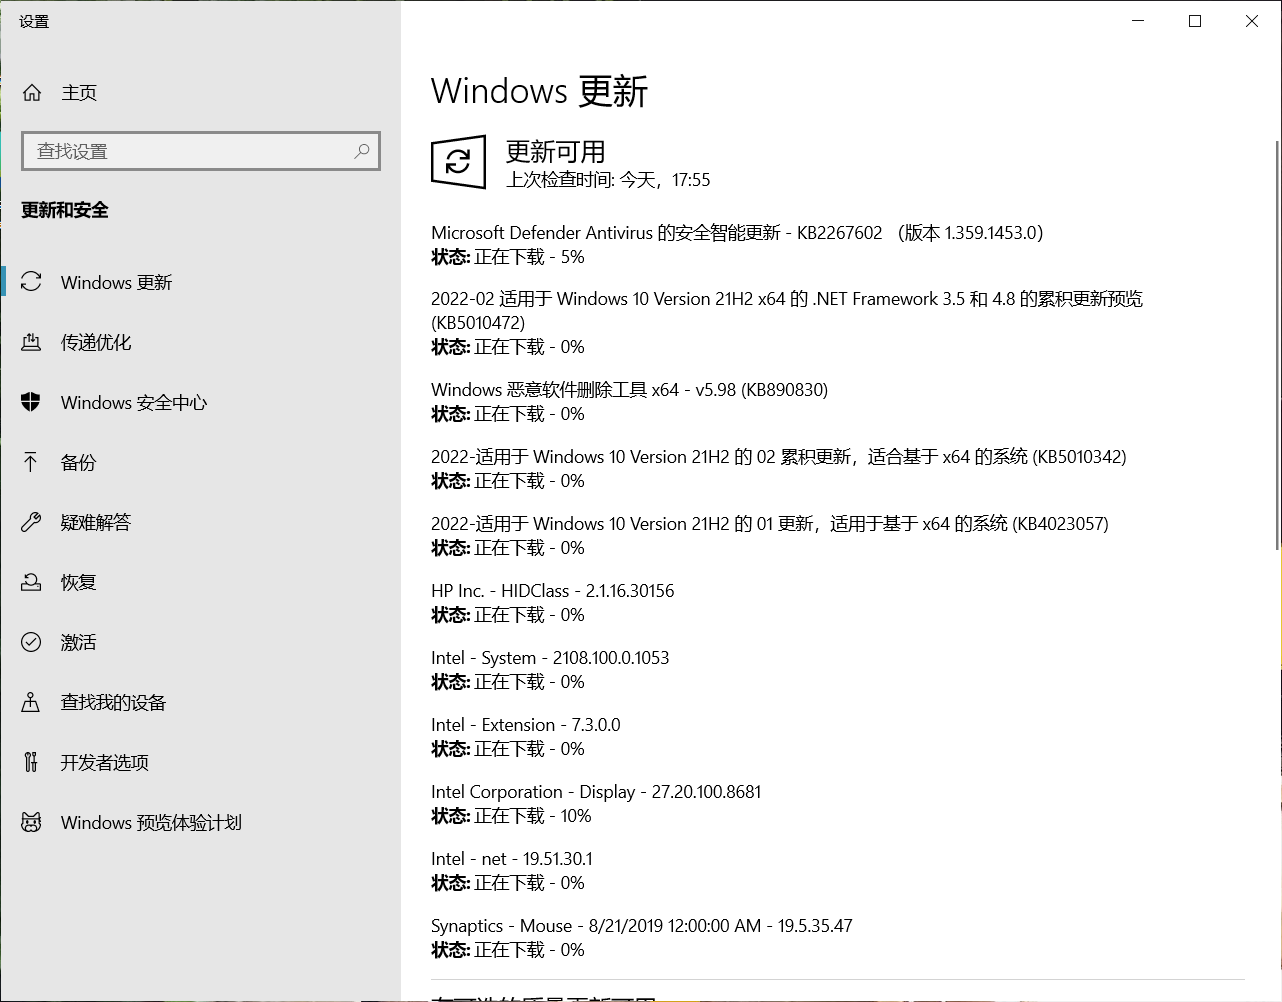Click the Windows 恶意软件删除工具 KB890830 entry
The height and width of the screenshot is (1002, 1282).
[x=630, y=401]
